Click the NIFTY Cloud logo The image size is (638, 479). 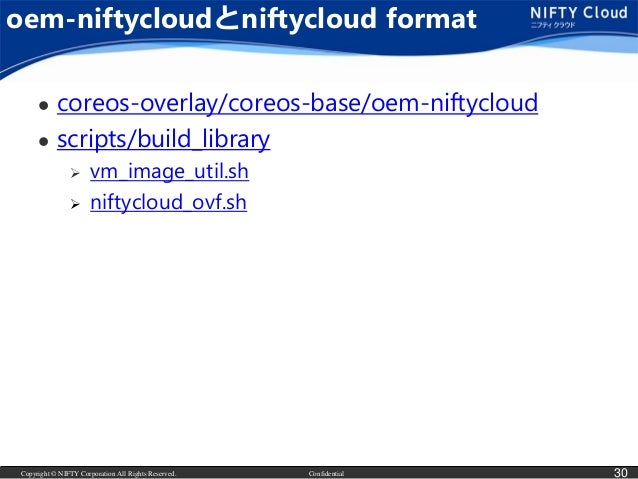[x=579, y=17]
